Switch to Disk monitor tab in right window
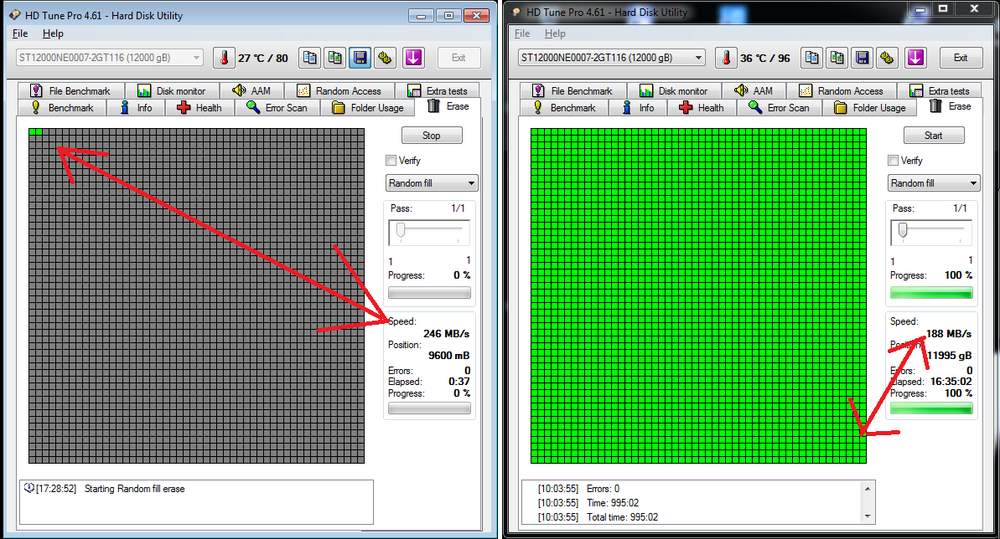The width and height of the screenshot is (1000, 539). pos(674,91)
